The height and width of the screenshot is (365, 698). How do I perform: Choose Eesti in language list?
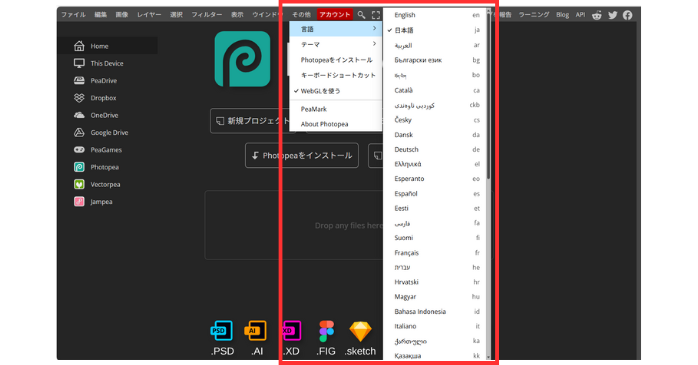[434, 208]
